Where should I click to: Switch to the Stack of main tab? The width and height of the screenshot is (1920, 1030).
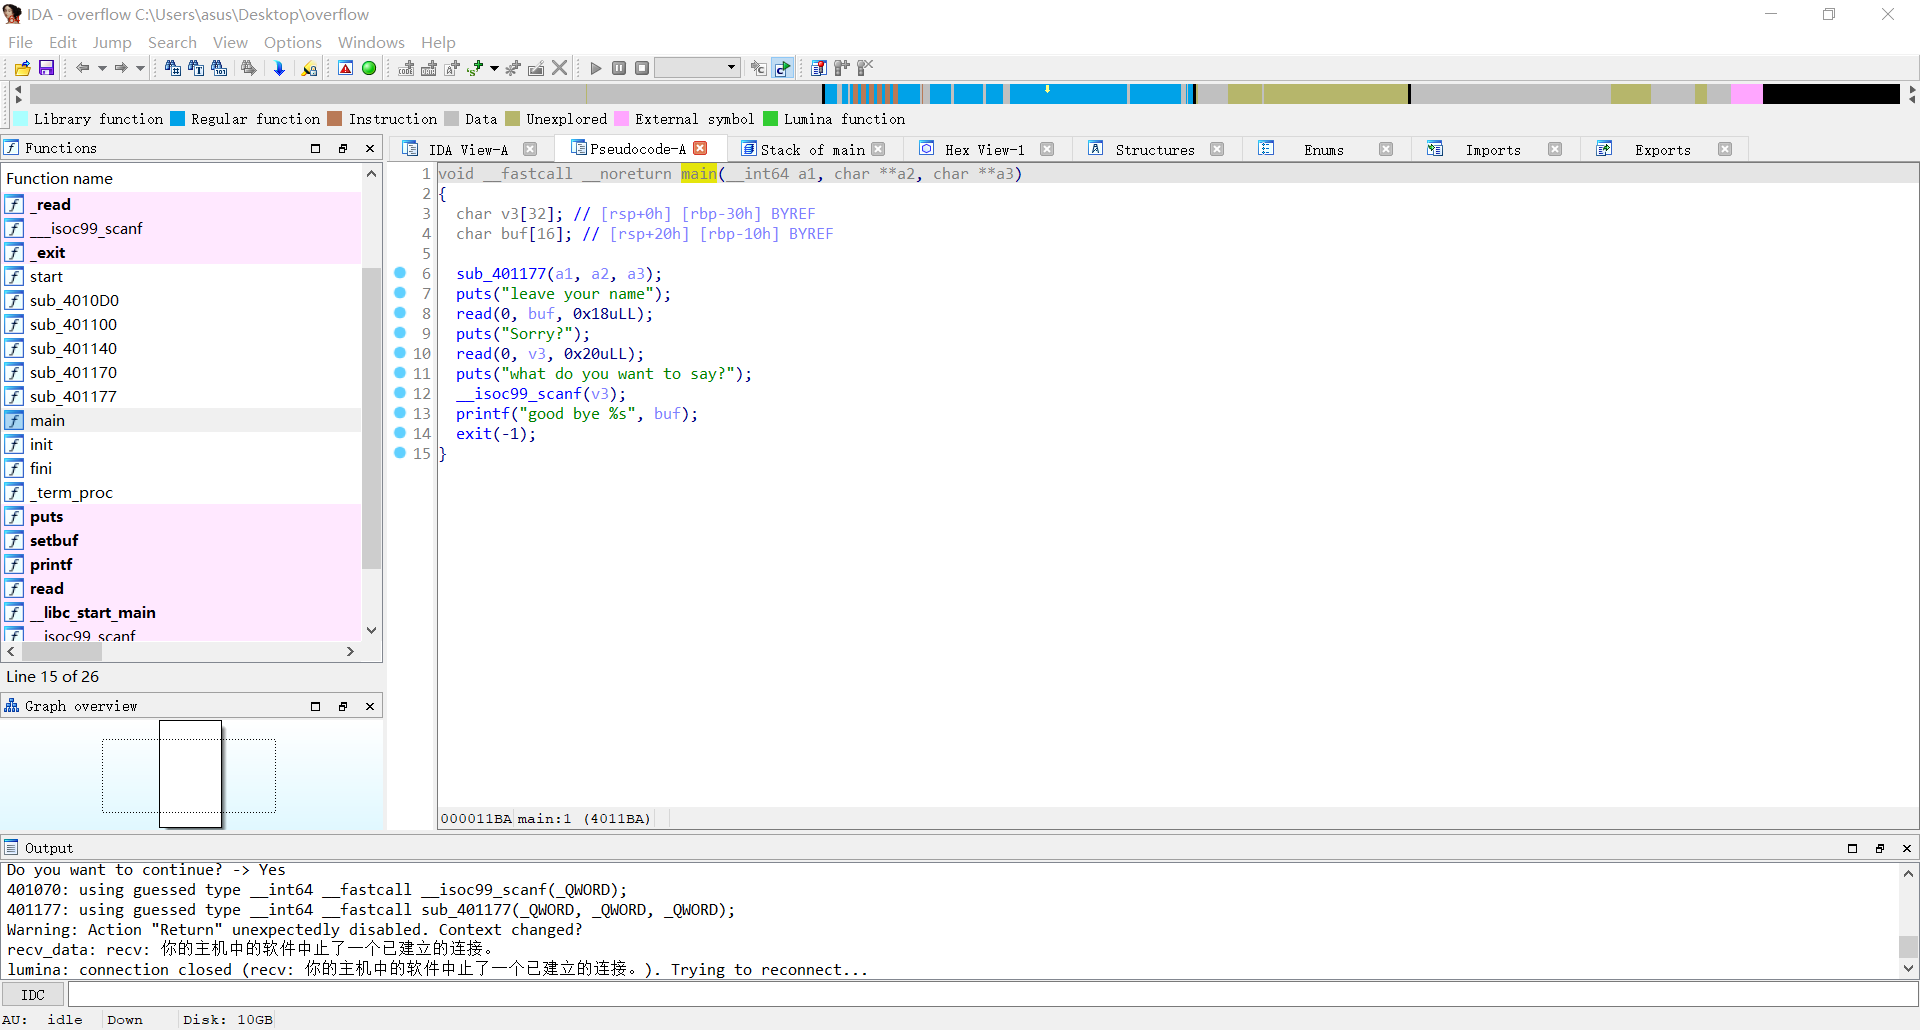[812, 150]
